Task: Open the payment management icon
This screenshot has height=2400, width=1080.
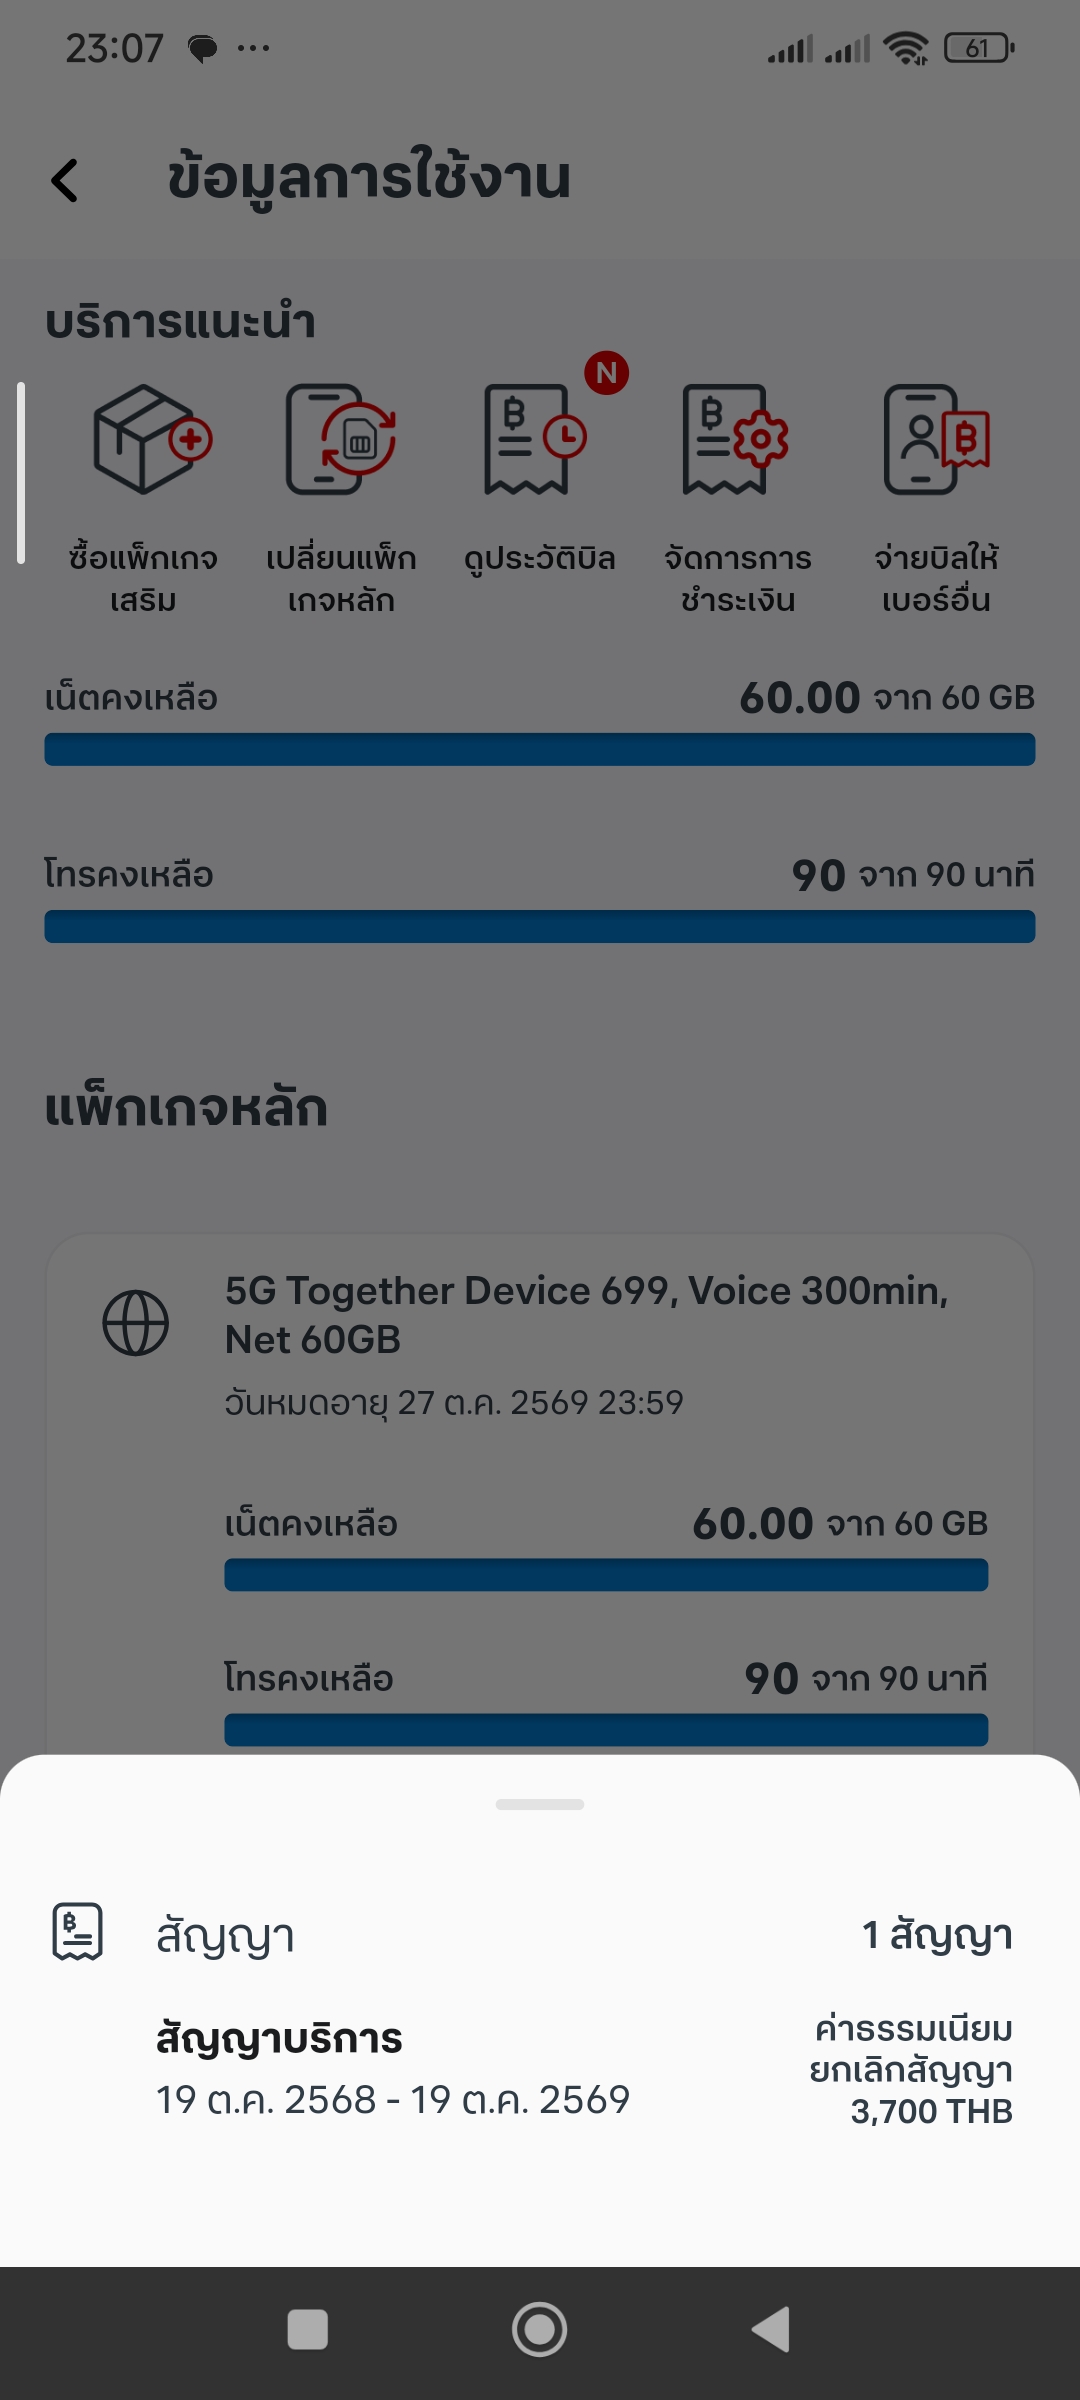Action: 737,441
